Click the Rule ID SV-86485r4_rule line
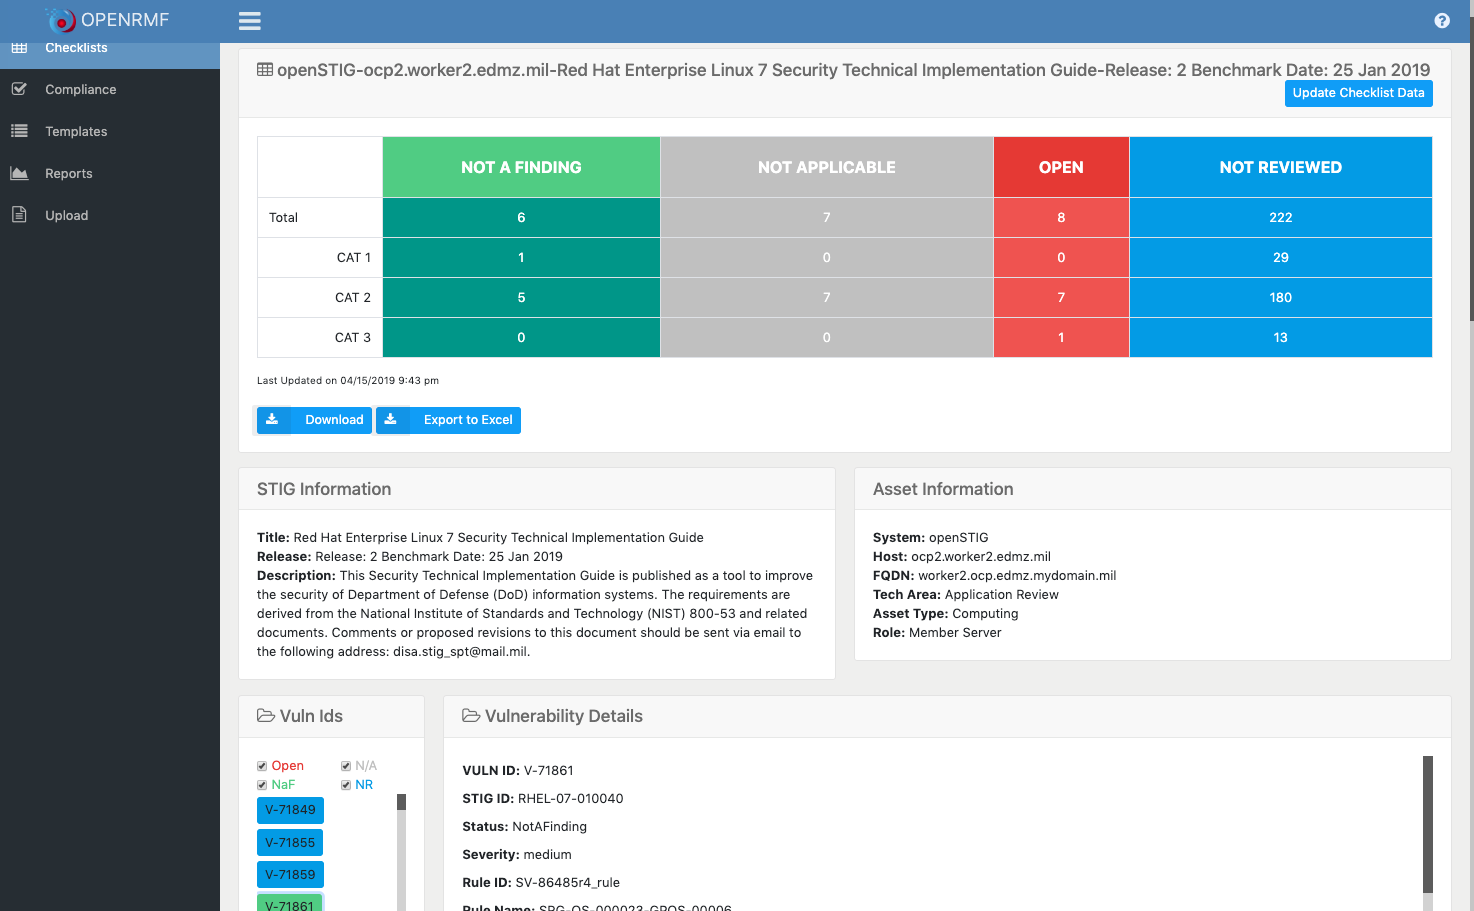The height and width of the screenshot is (911, 1474). [x=541, y=882]
